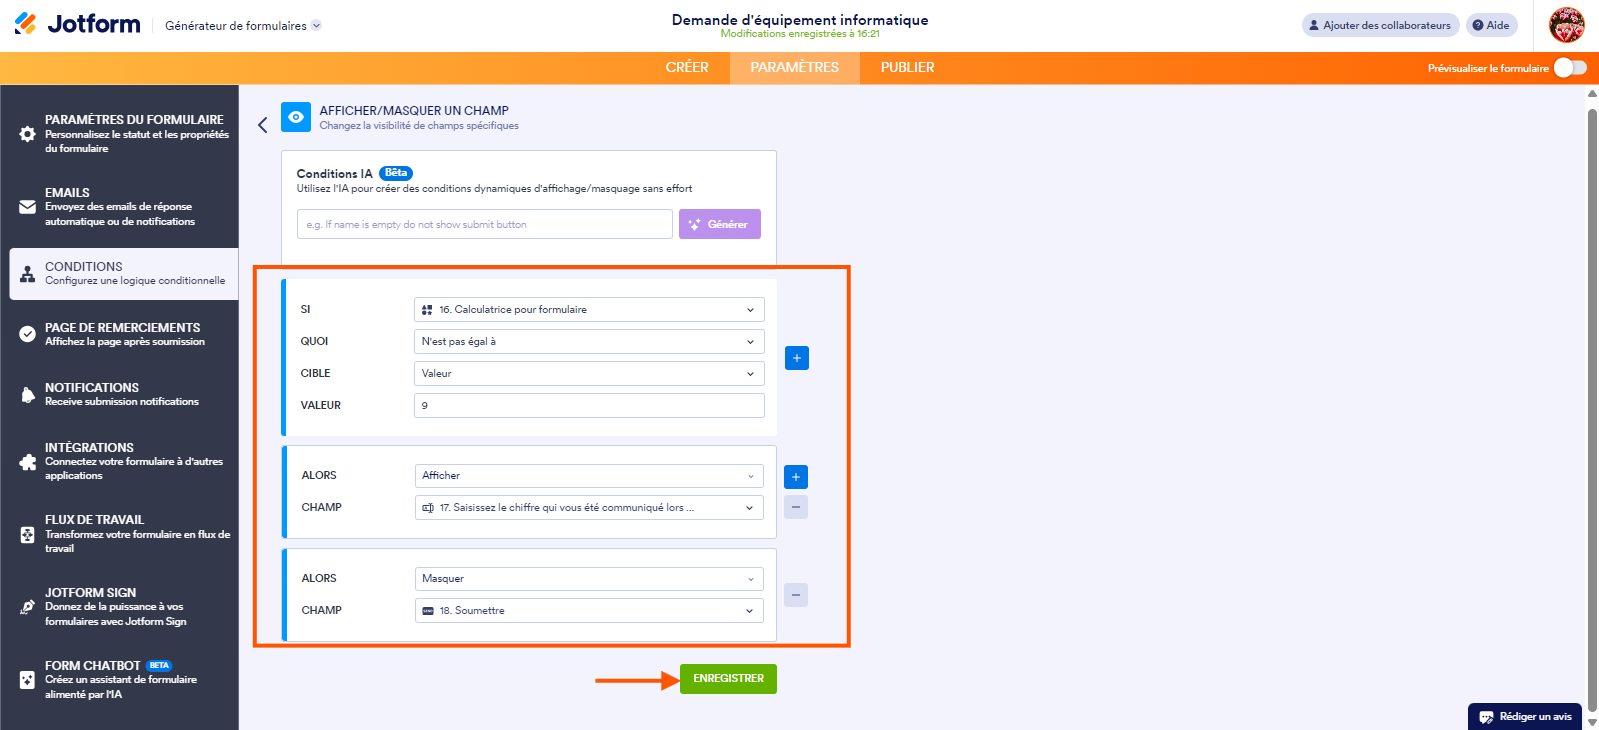
Task: Click the form title Demande d'équipement informatique
Action: (800, 20)
